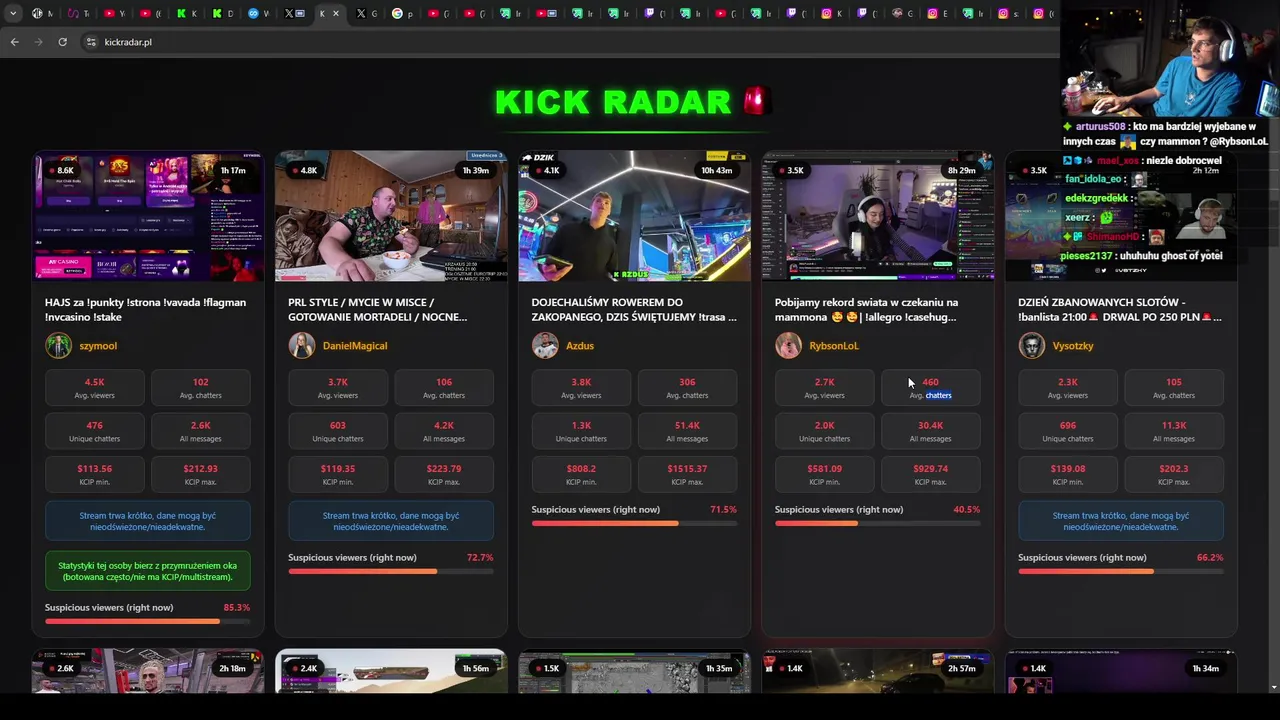Viewport: 1280px width, 720px height.
Task: Close the active kickradar browser tab
Action: [336, 14]
